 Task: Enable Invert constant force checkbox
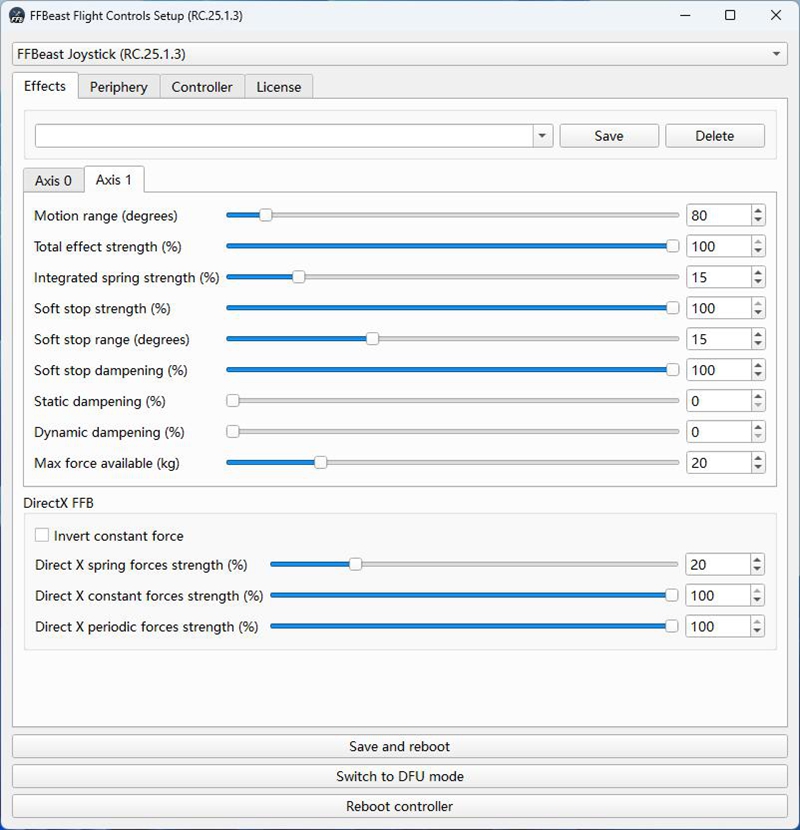tap(42, 536)
